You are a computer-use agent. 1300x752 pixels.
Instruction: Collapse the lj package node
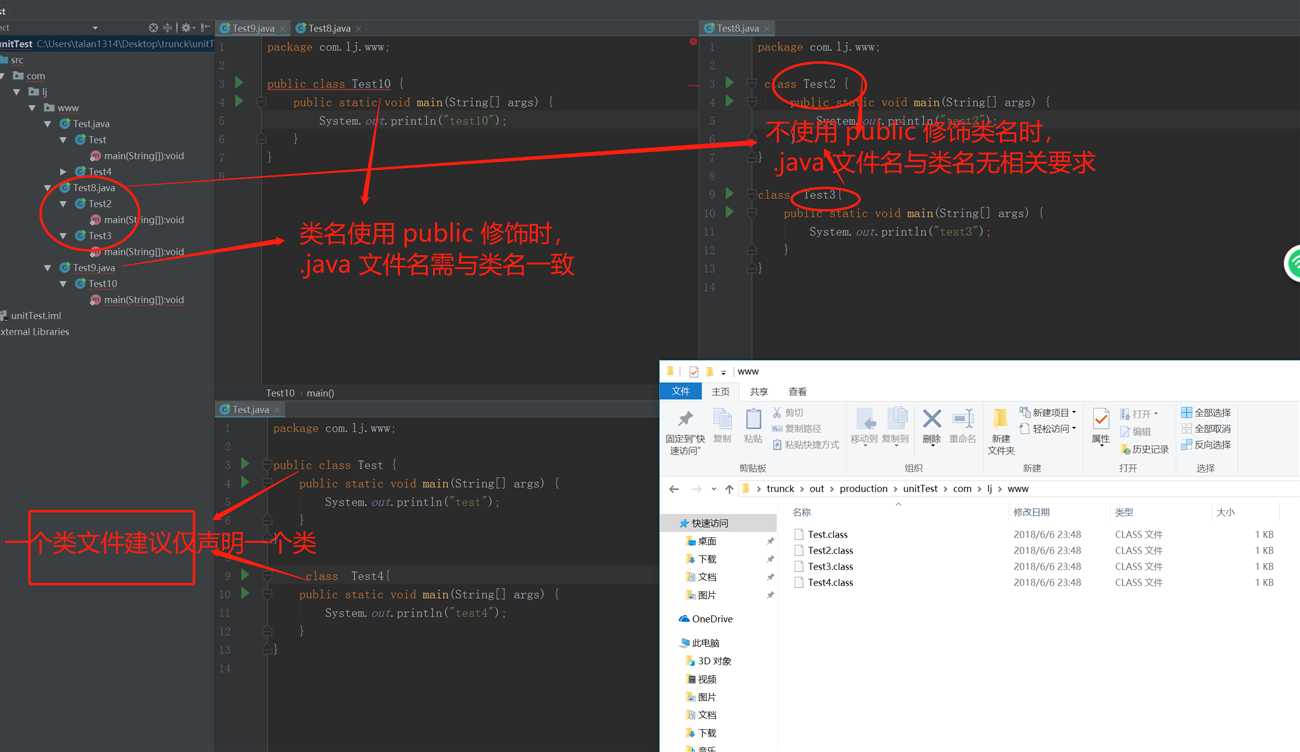[x=17, y=92]
